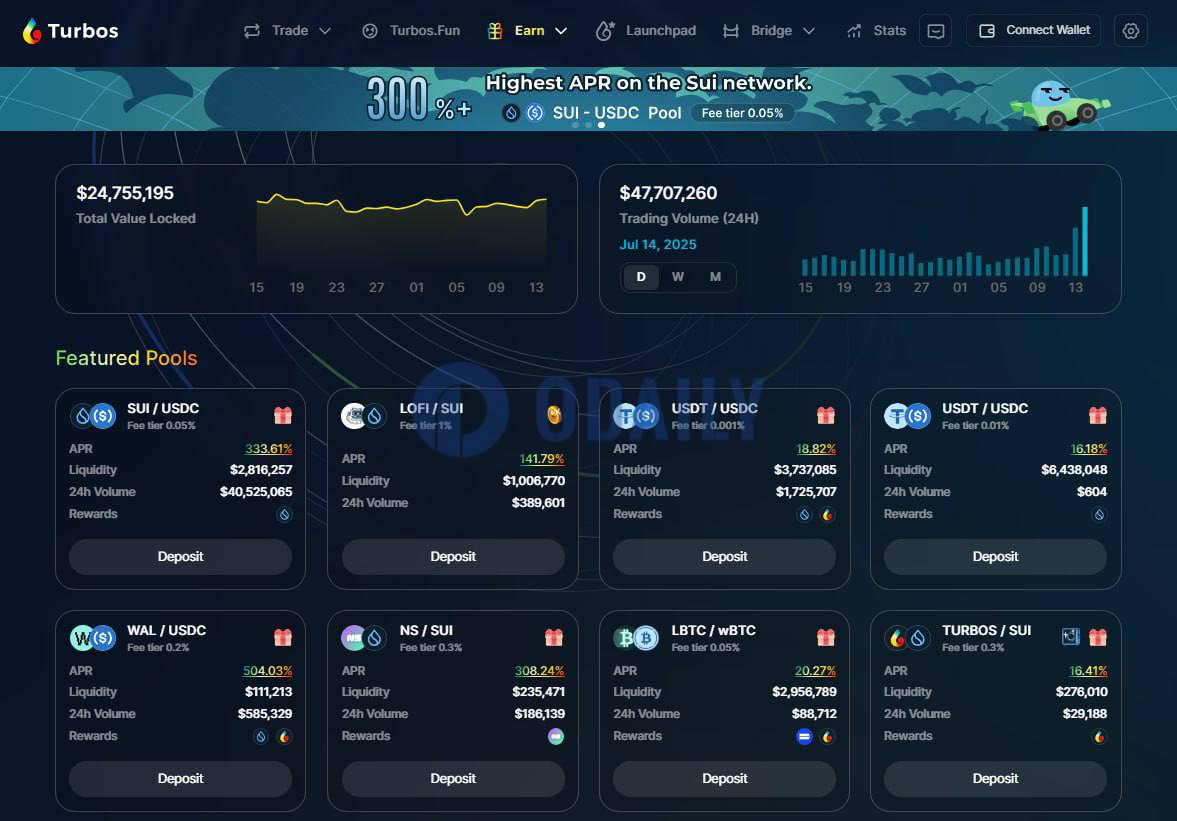Screen dimensions: 1177x821
Task: Click SUI reward icon in SUI / USDC card
Action: [284, 515]
